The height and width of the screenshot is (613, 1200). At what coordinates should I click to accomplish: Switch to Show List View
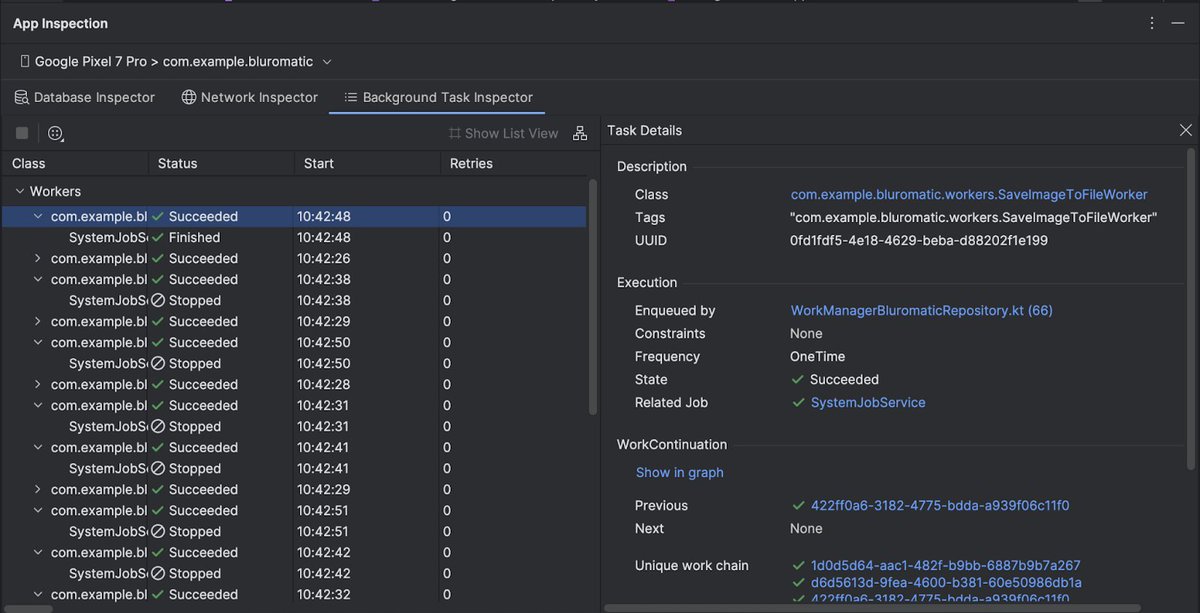click(510, 131)
